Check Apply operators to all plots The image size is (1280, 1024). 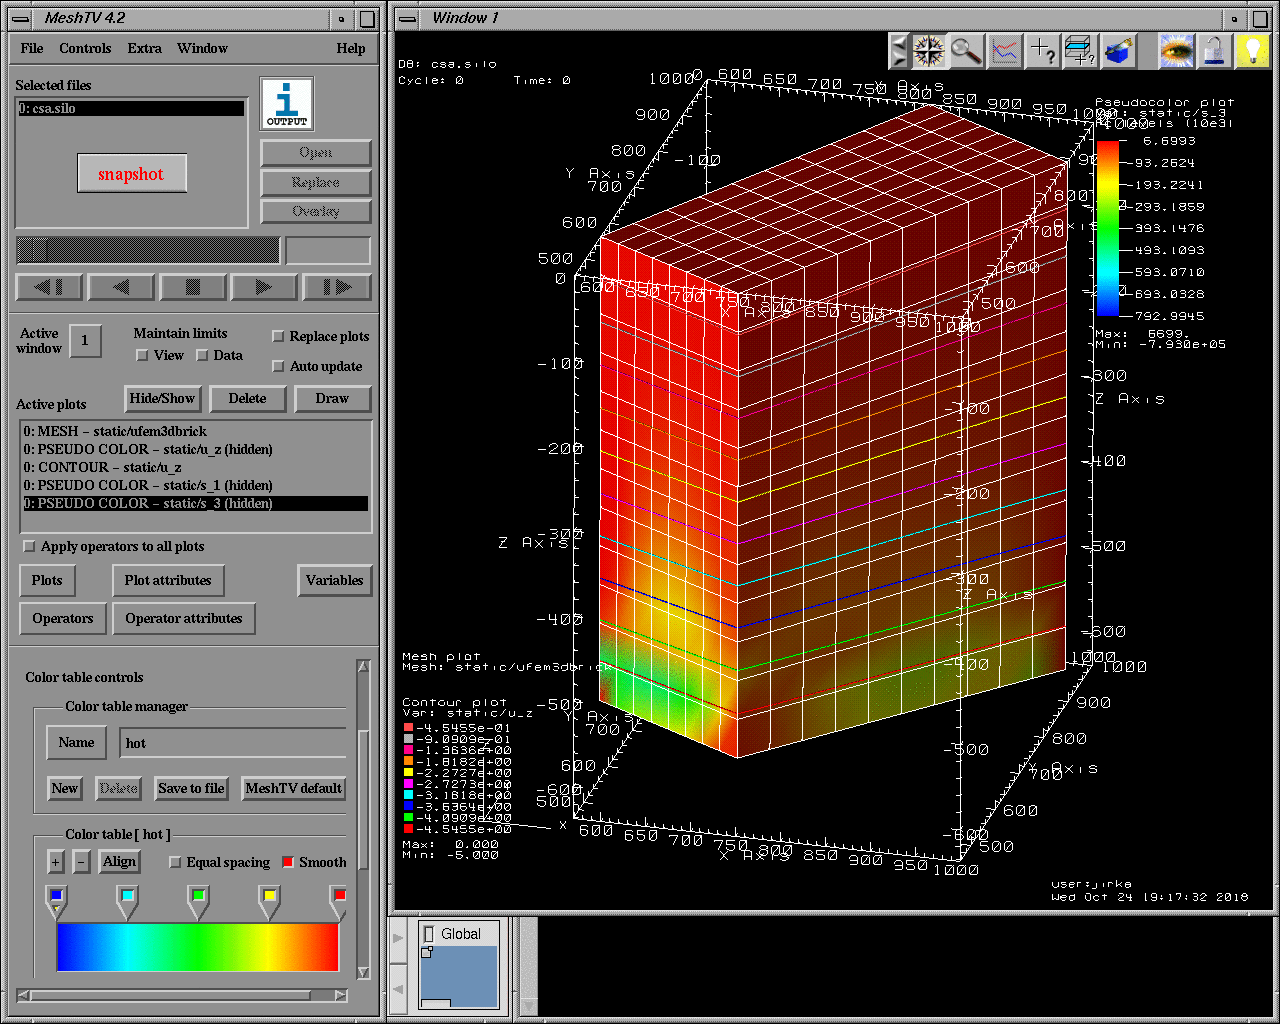tap(30, 547)
